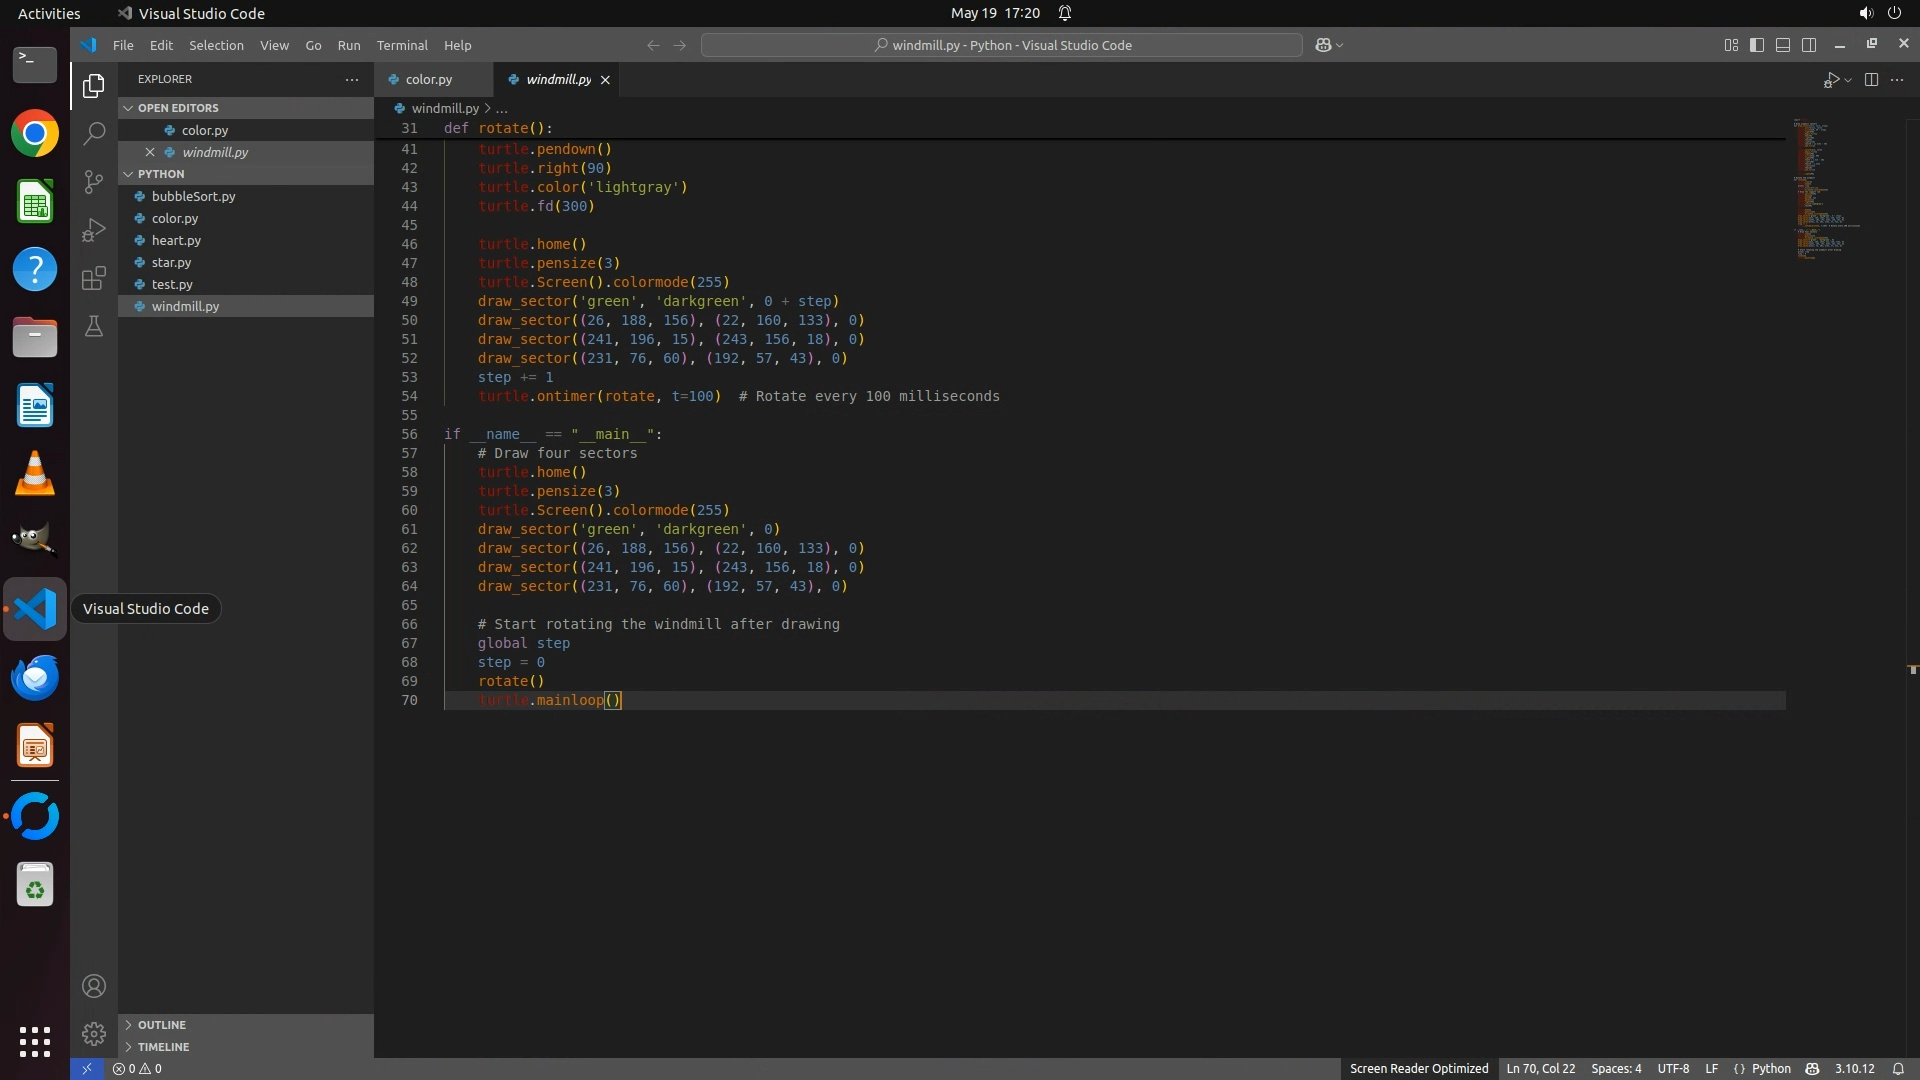Expand the Timeline section

tap(163, 1047)
